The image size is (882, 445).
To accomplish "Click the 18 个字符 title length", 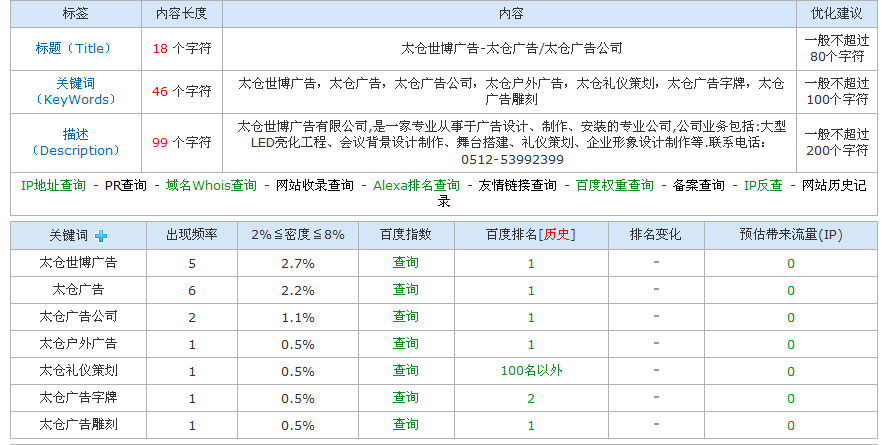I will [x=182, y=48].
